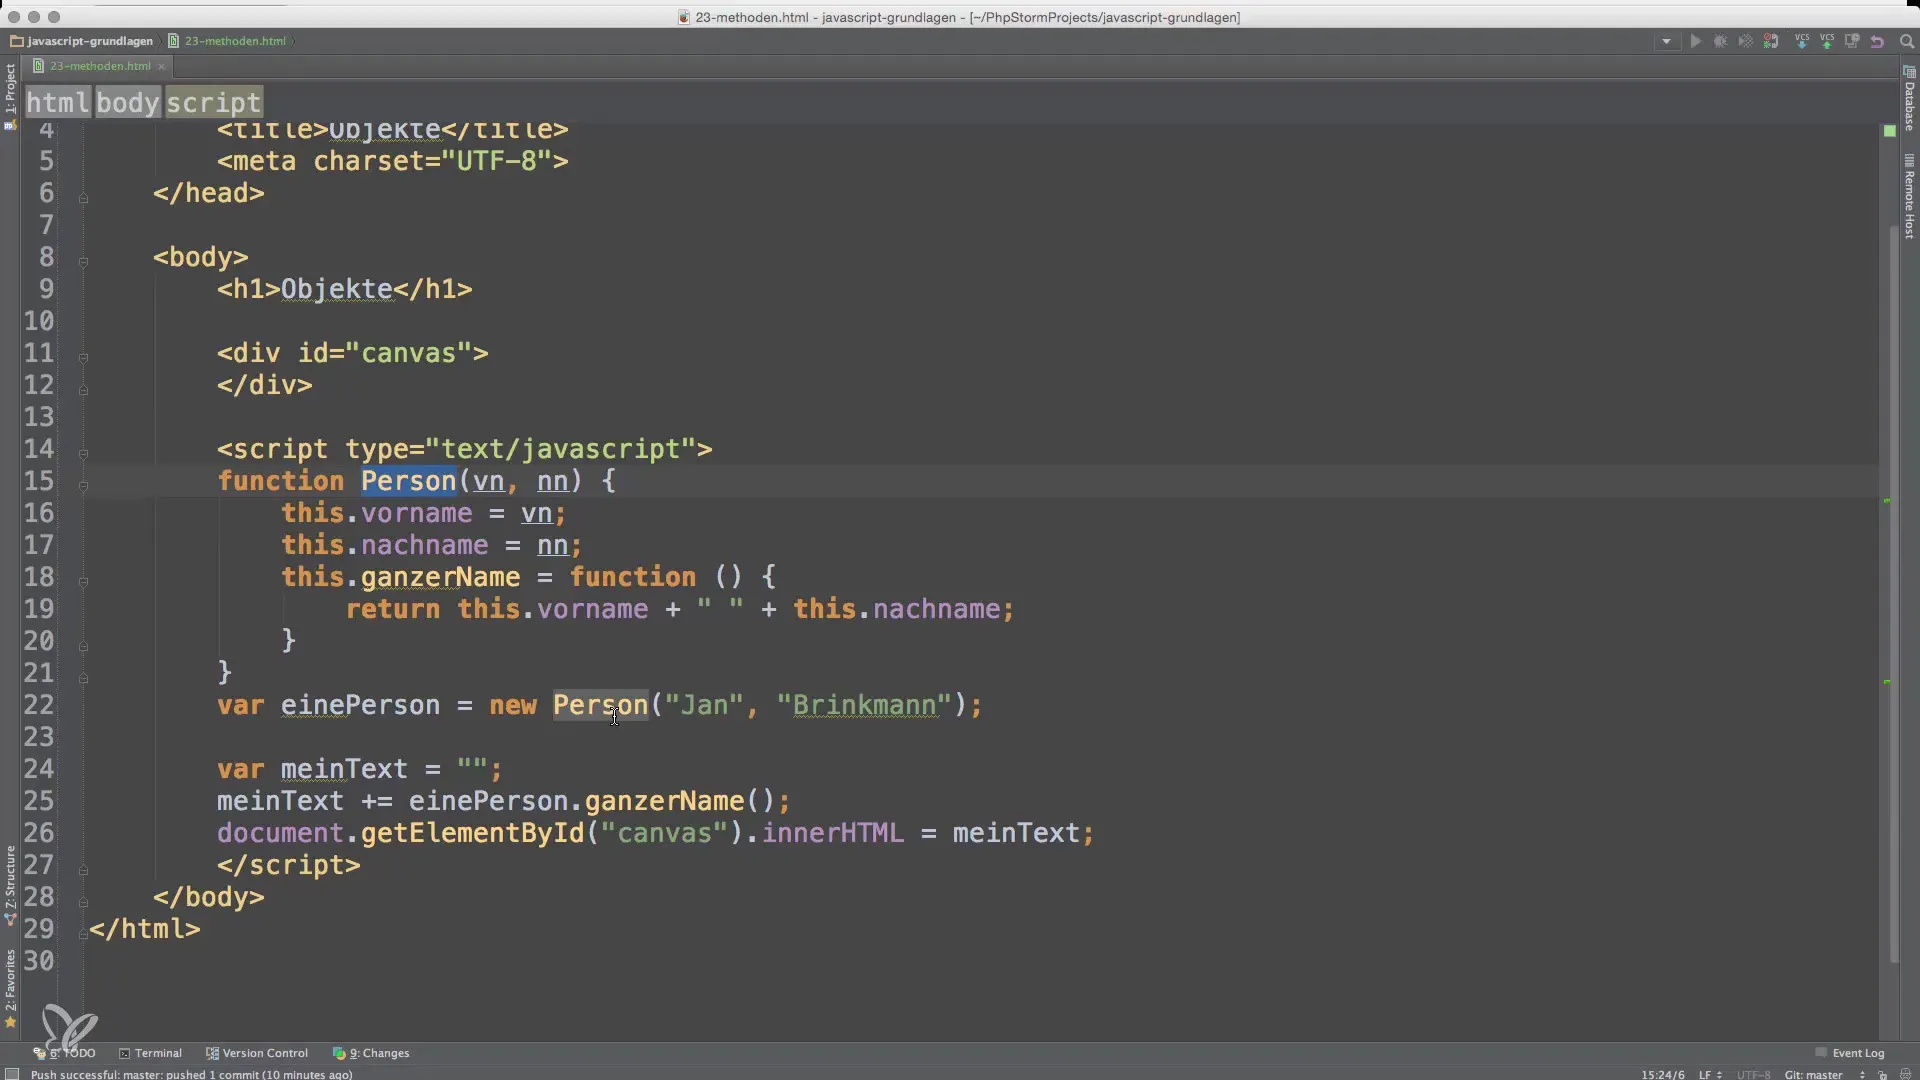The height and width of the screenshot is (1080, 1920).
Task: Click listen for PHP debug connections icon
Action: 1771,42
